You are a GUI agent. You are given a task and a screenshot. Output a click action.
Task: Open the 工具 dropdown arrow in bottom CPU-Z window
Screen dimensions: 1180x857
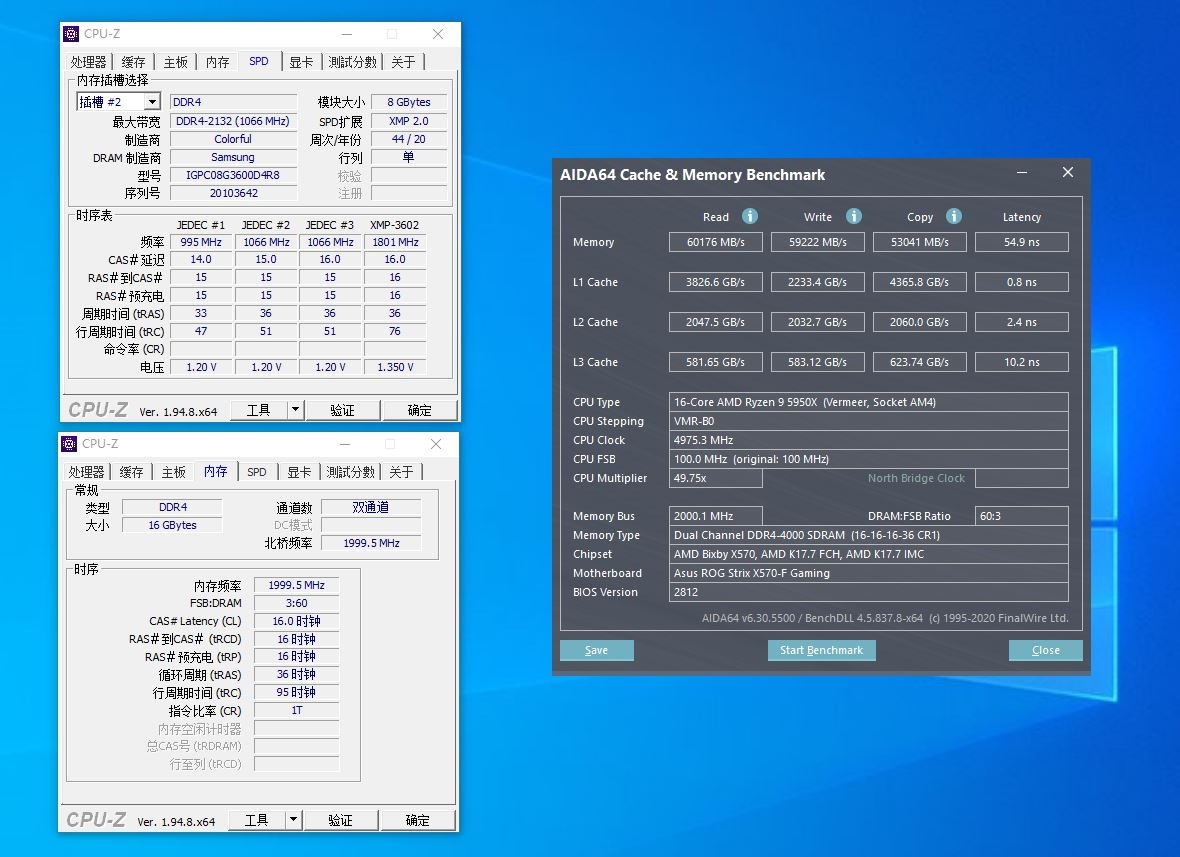click(293, 819)
